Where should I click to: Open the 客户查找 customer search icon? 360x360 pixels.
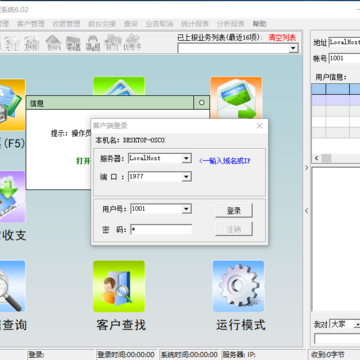(119, 286)
